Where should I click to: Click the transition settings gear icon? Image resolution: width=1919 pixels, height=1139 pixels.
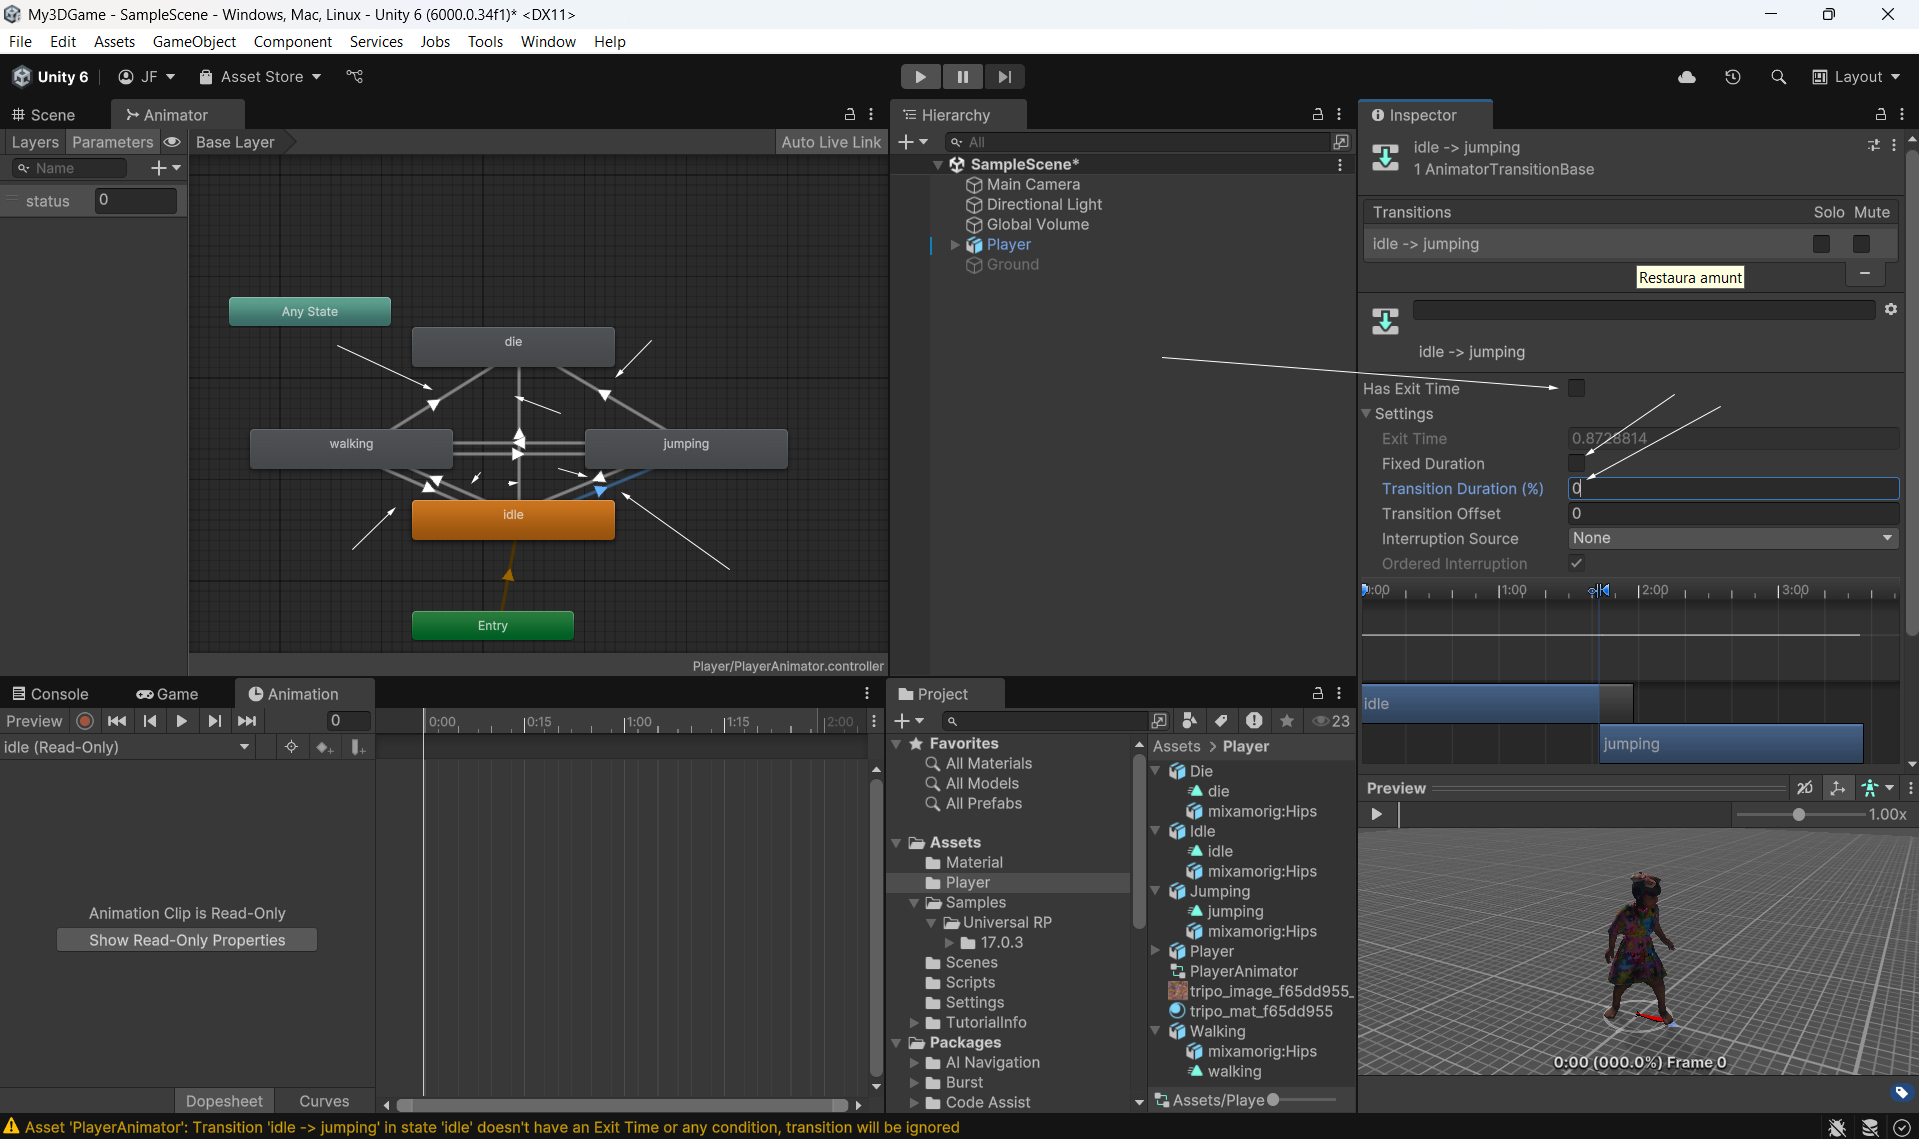[x=1891, y=310]
